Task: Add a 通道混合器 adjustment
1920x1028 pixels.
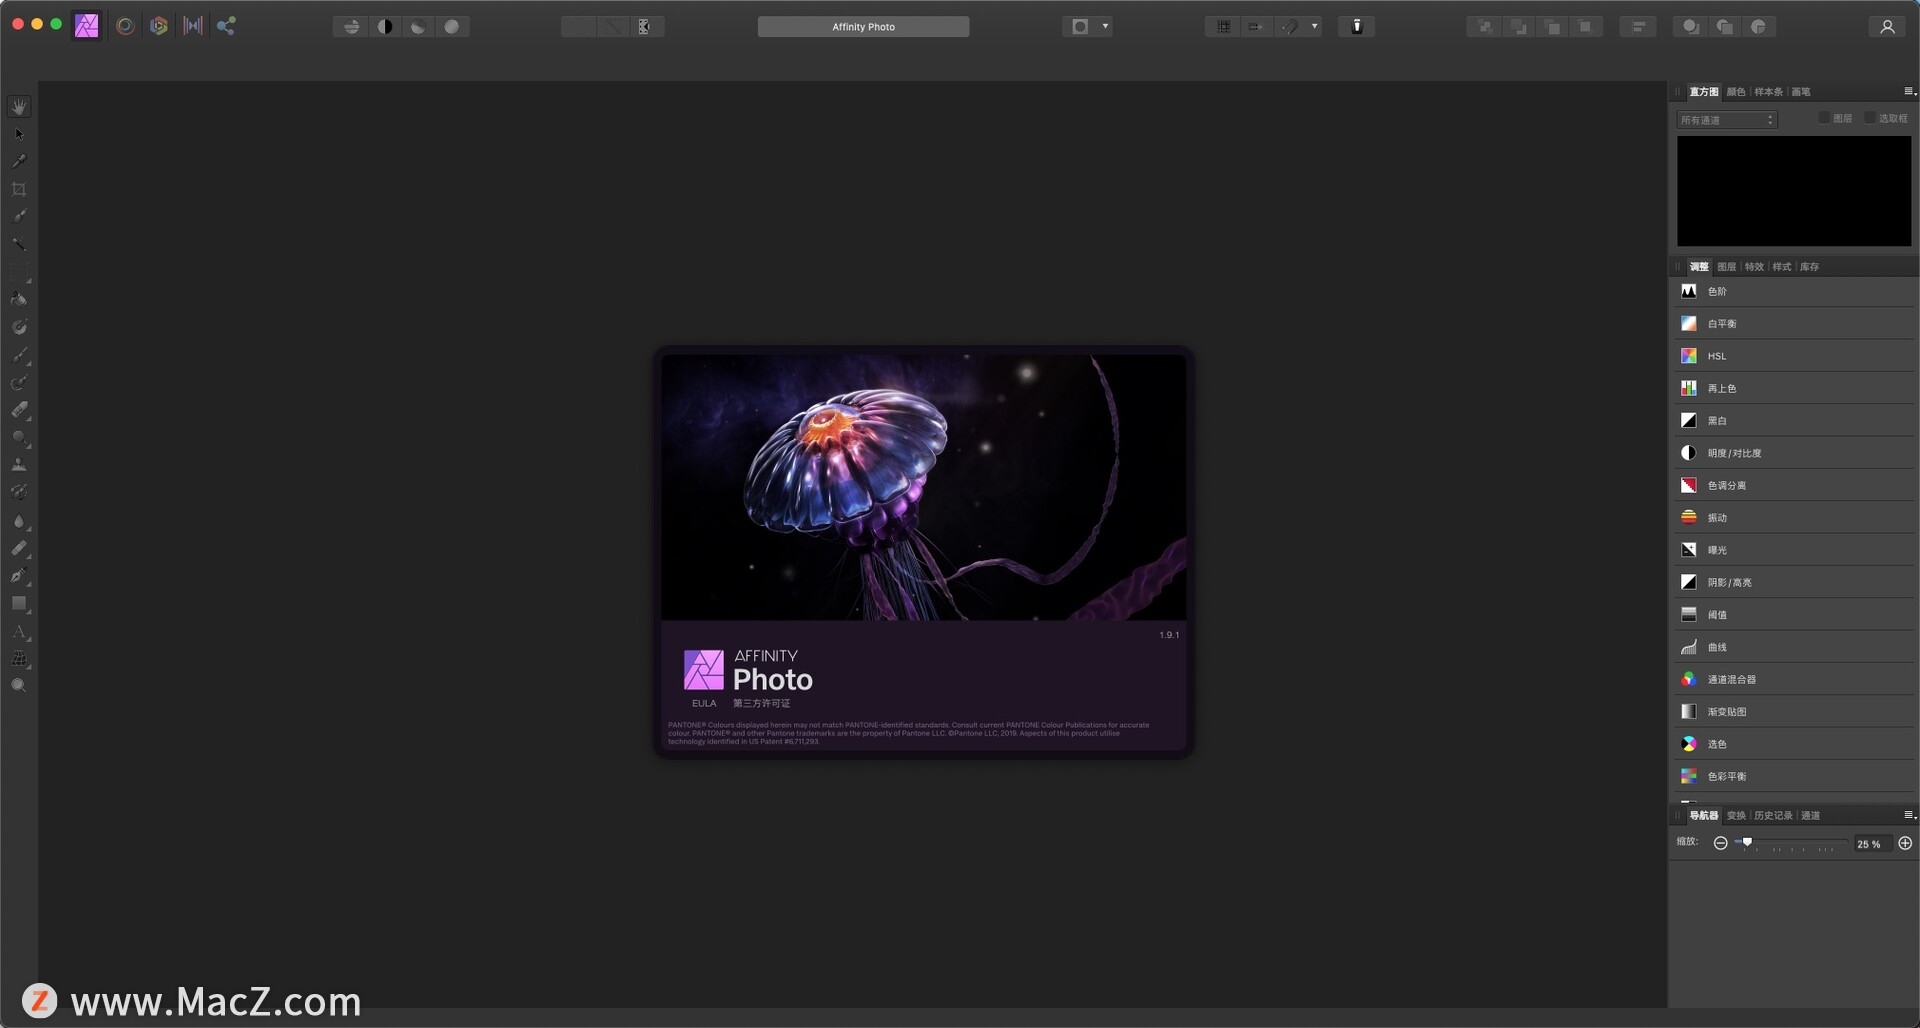Action: tap(1794, 679)
